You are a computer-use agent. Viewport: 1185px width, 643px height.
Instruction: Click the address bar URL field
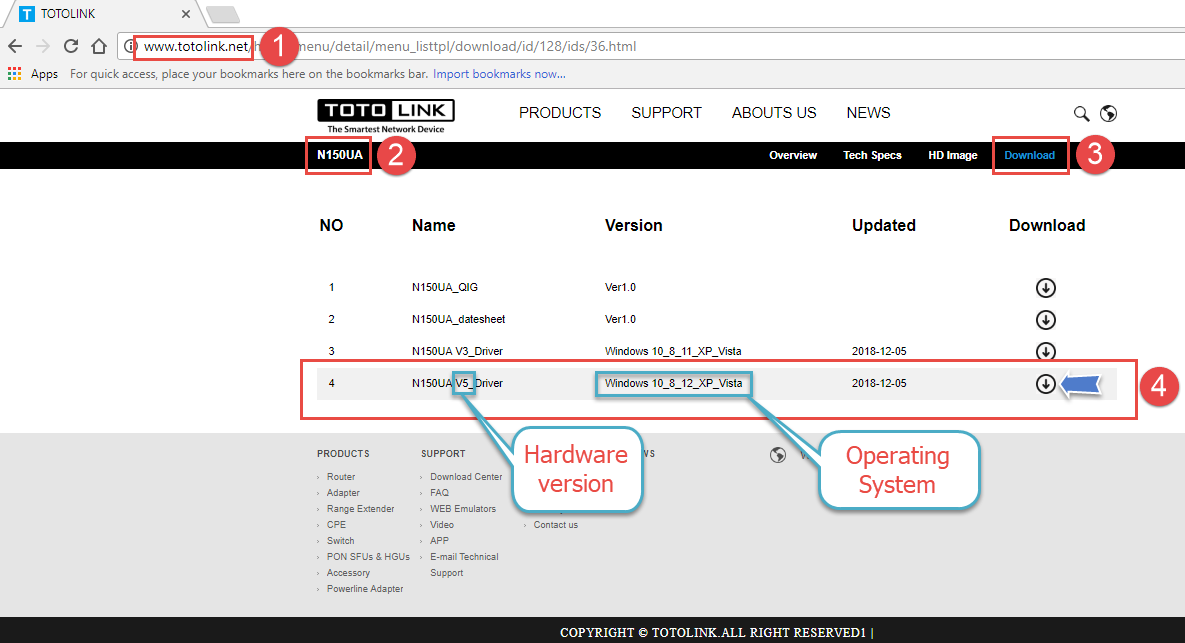pyautogui.click(x=650, y=46)
